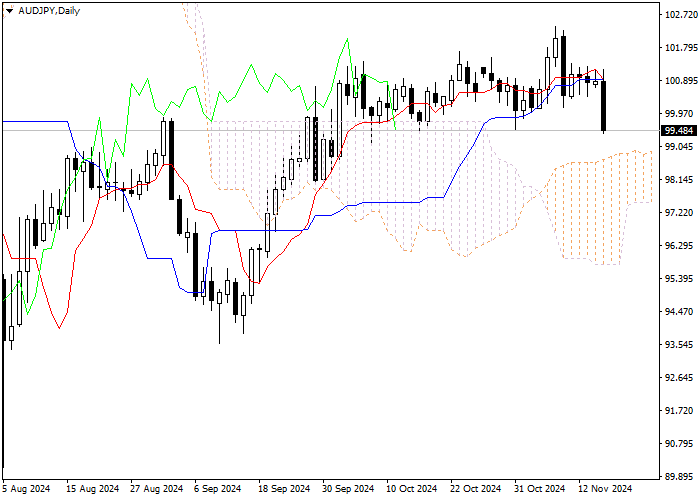Click the 99.045 price scale label
Screen dimensions: 700x500
coord(681,147)
